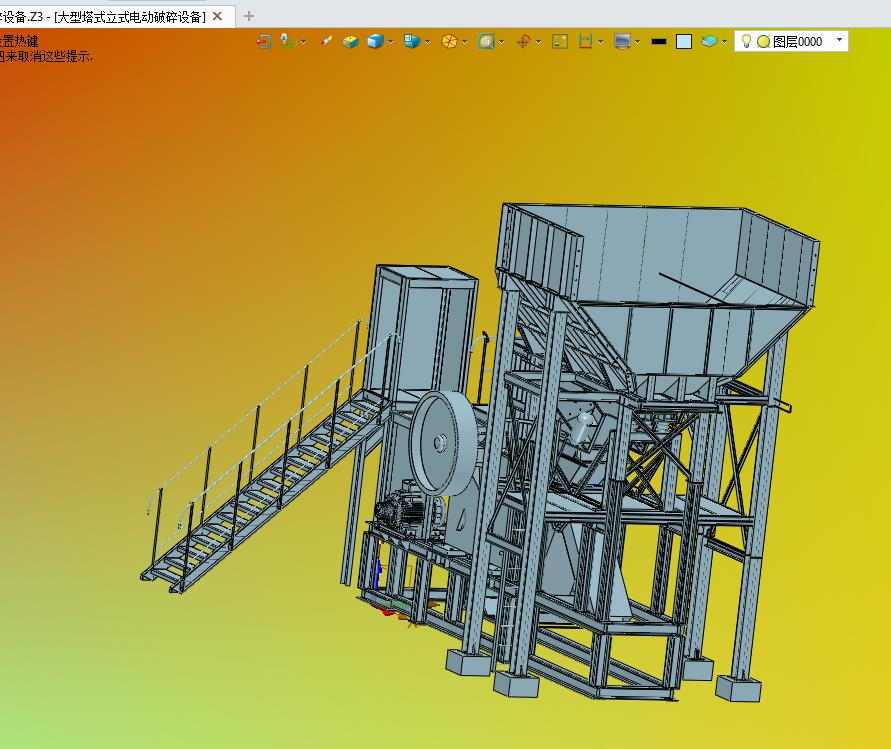Open the dropdown next to the pick filter icon
Screen dimensions: 891x749
pyautogui.click(x=303, y=42)
